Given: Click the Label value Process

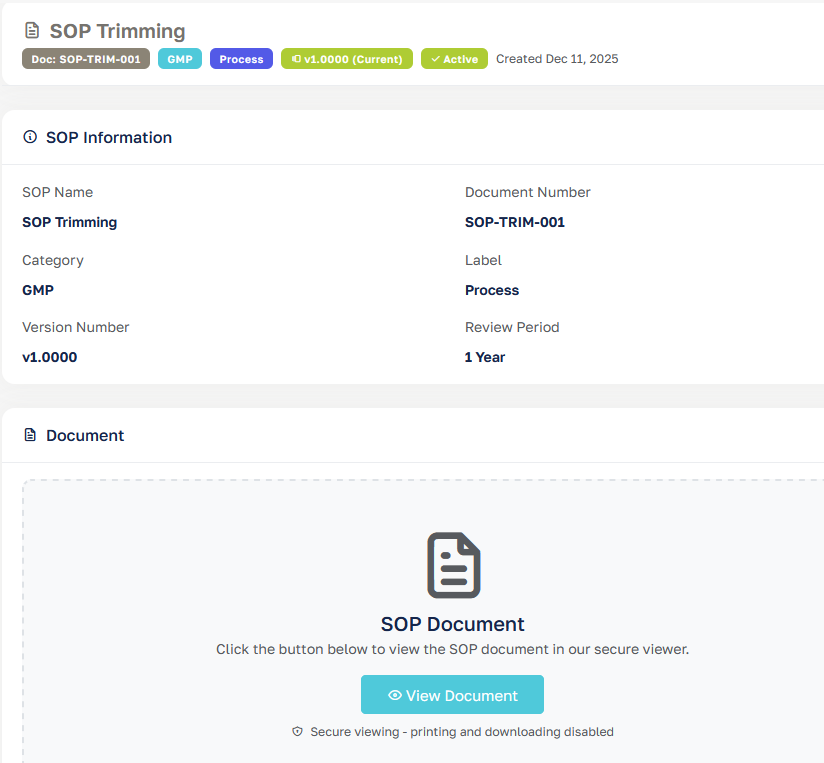Looking at the screenshot, I should [x=492, y=290].
